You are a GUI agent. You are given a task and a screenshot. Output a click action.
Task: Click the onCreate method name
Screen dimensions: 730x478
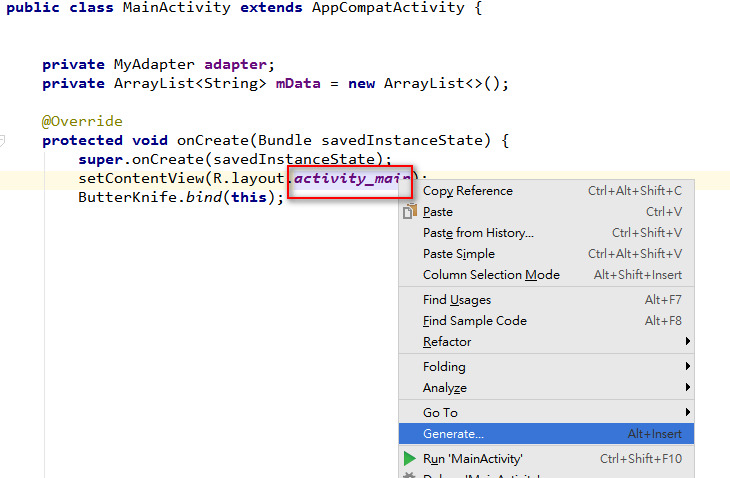pyautogui.click(x=213, y=141)
